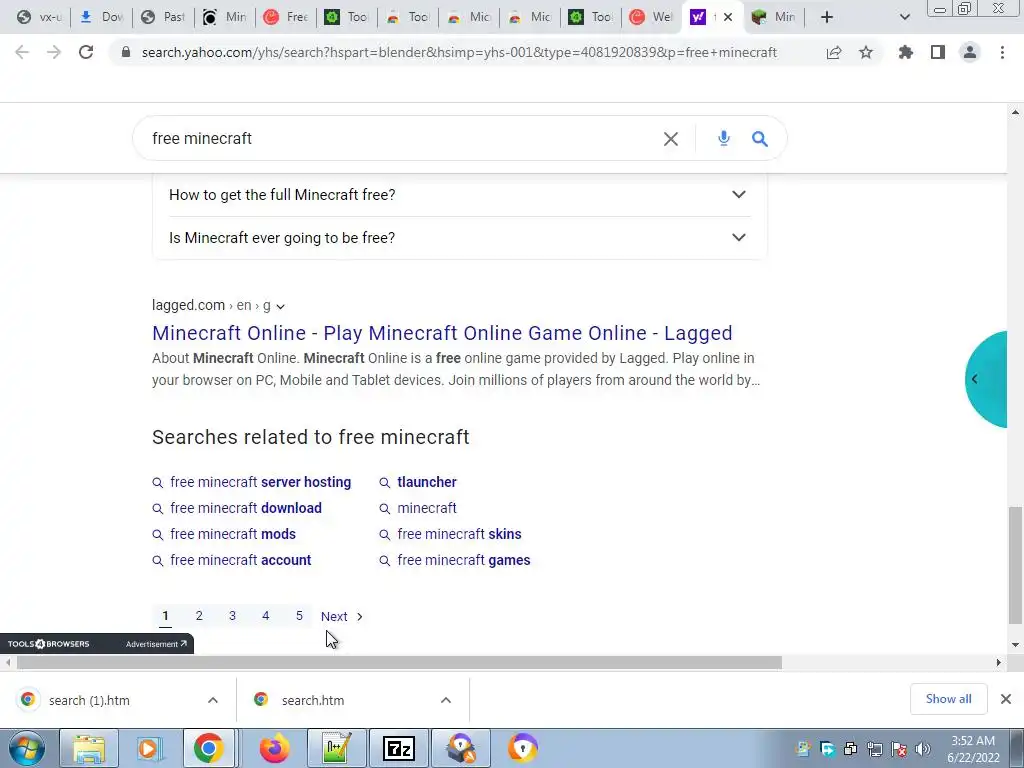Open the Windows Start menu
The image size is (1024, 768).
tap(27, 748)
